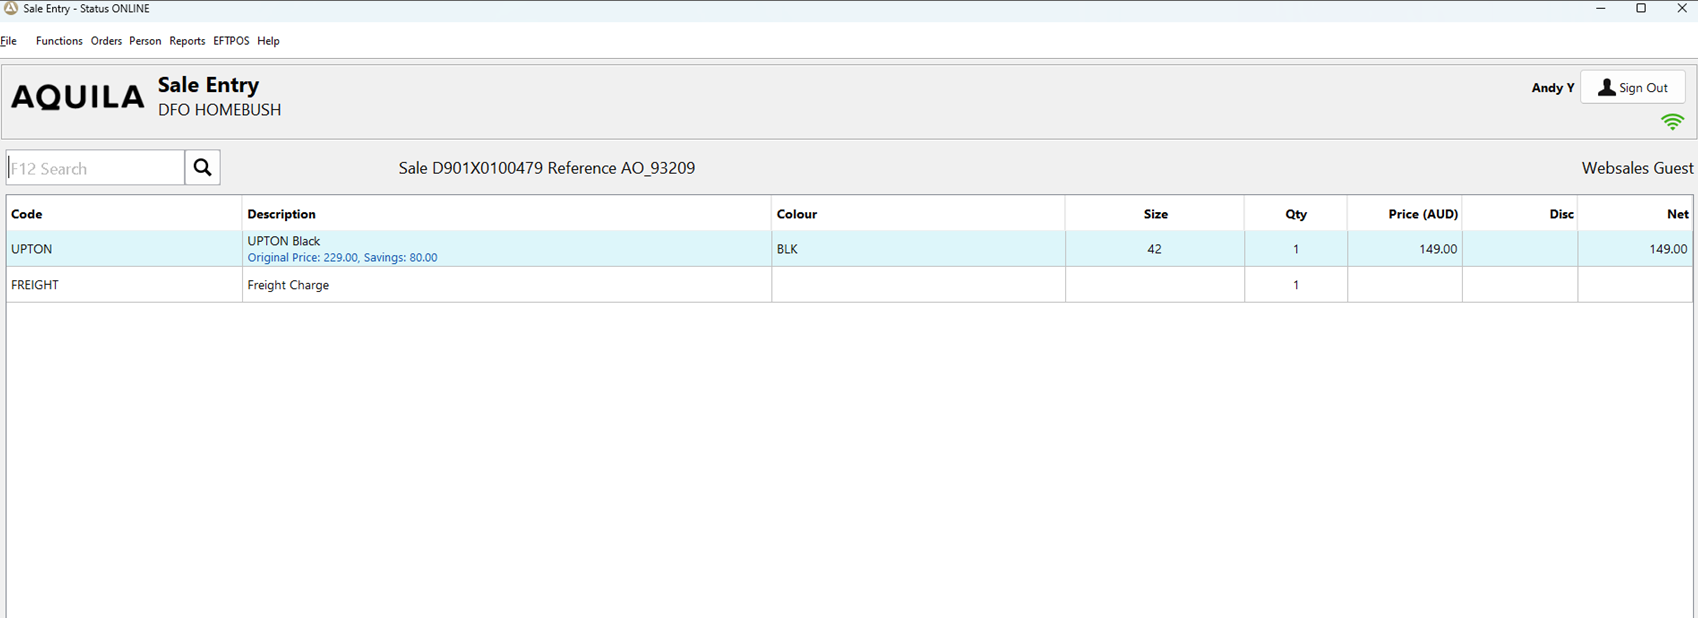Open the Person menu
This screenshot has width=1698, height=618.
point(145,41)
